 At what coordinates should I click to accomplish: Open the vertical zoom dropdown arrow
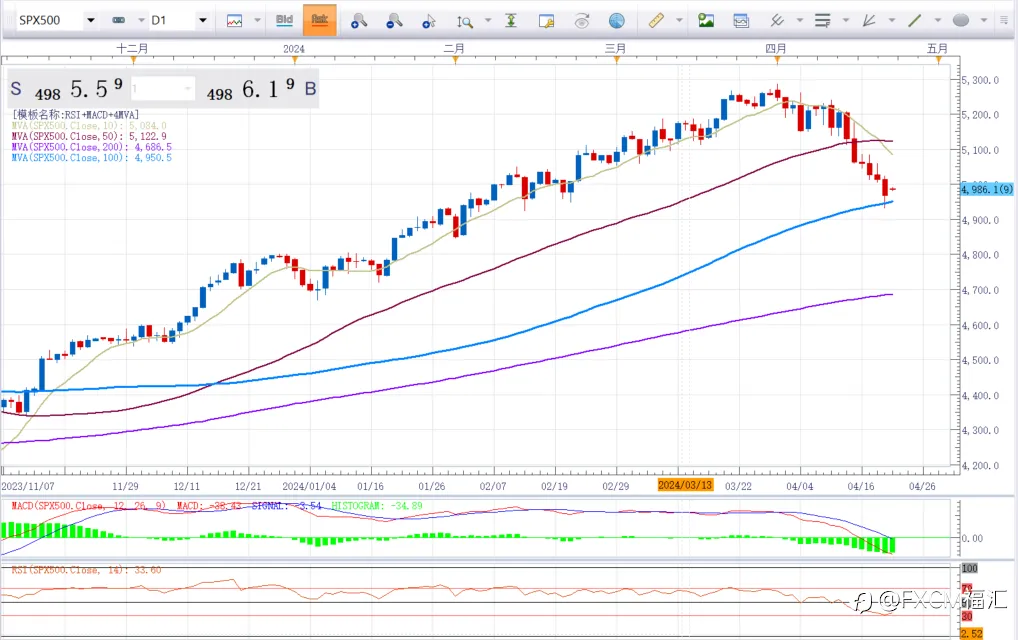click(488, 20)
